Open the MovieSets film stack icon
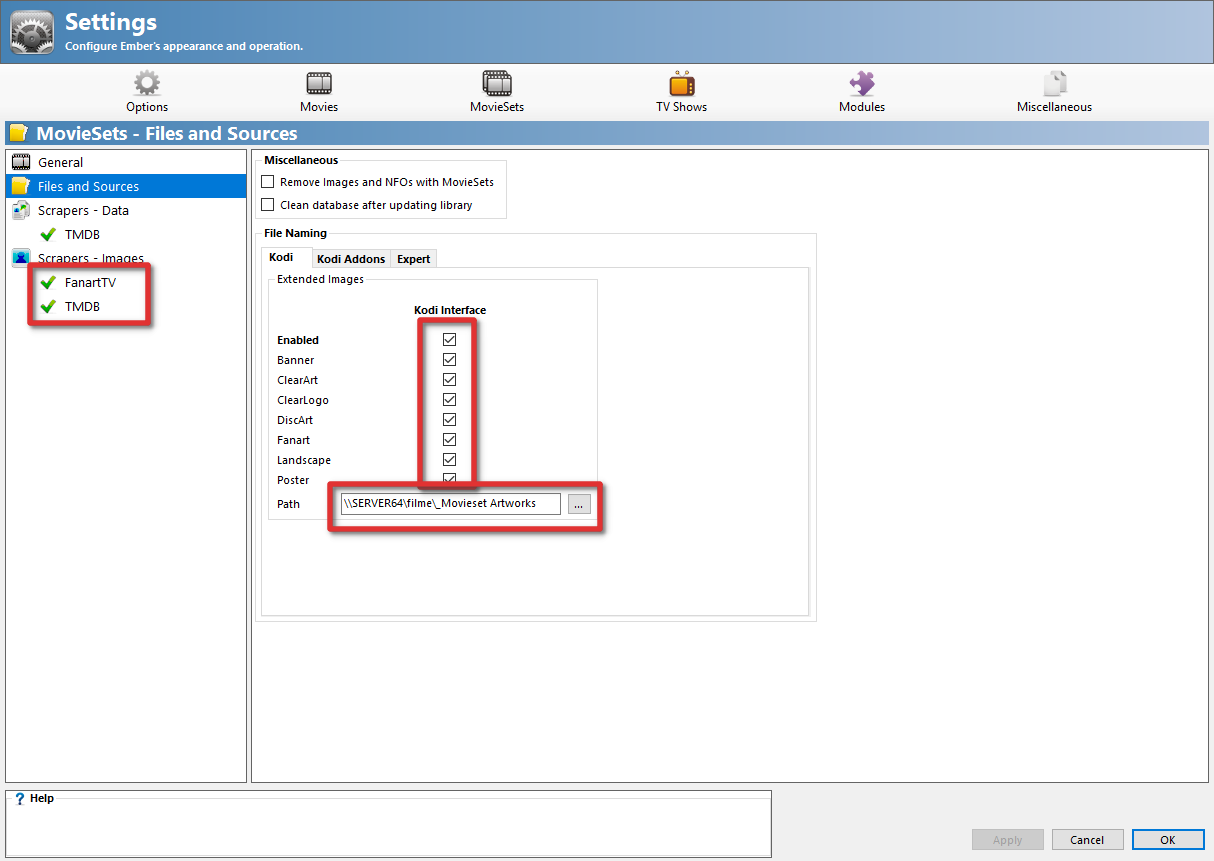1214x861 pixels. [497, 84]
